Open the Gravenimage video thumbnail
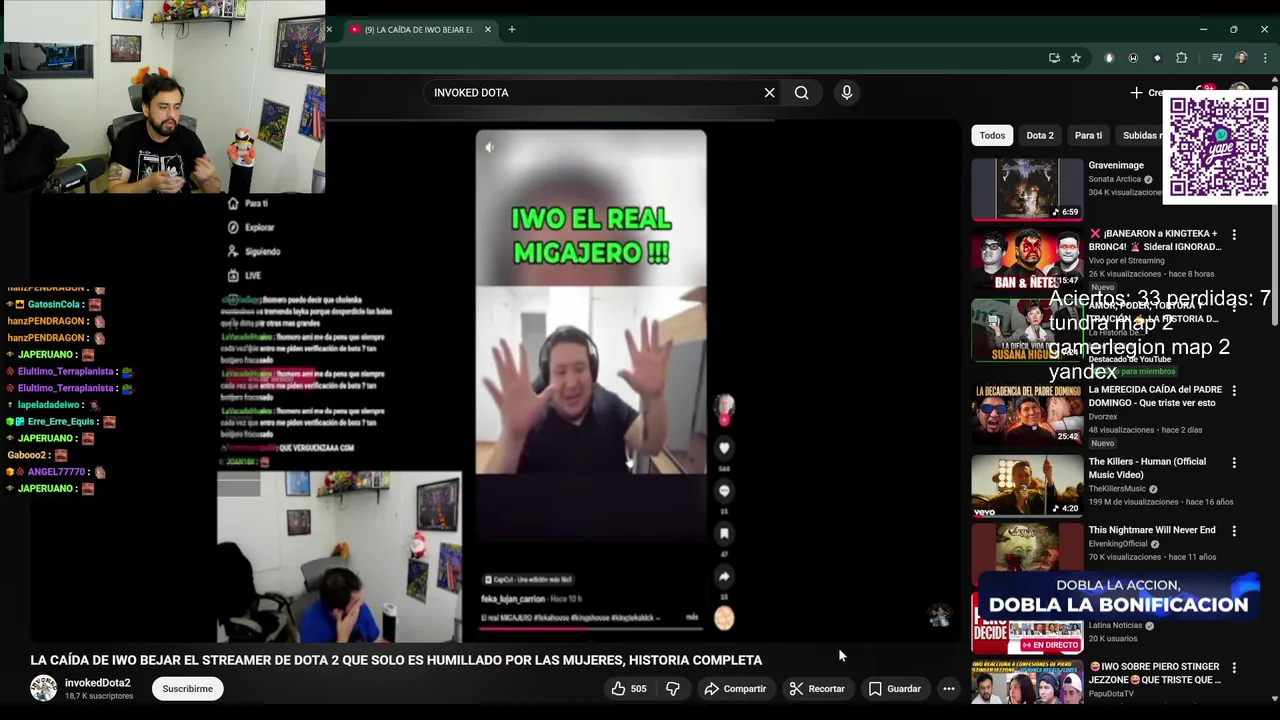Viewport: 1280px width, 720px height. point(1027,189)
